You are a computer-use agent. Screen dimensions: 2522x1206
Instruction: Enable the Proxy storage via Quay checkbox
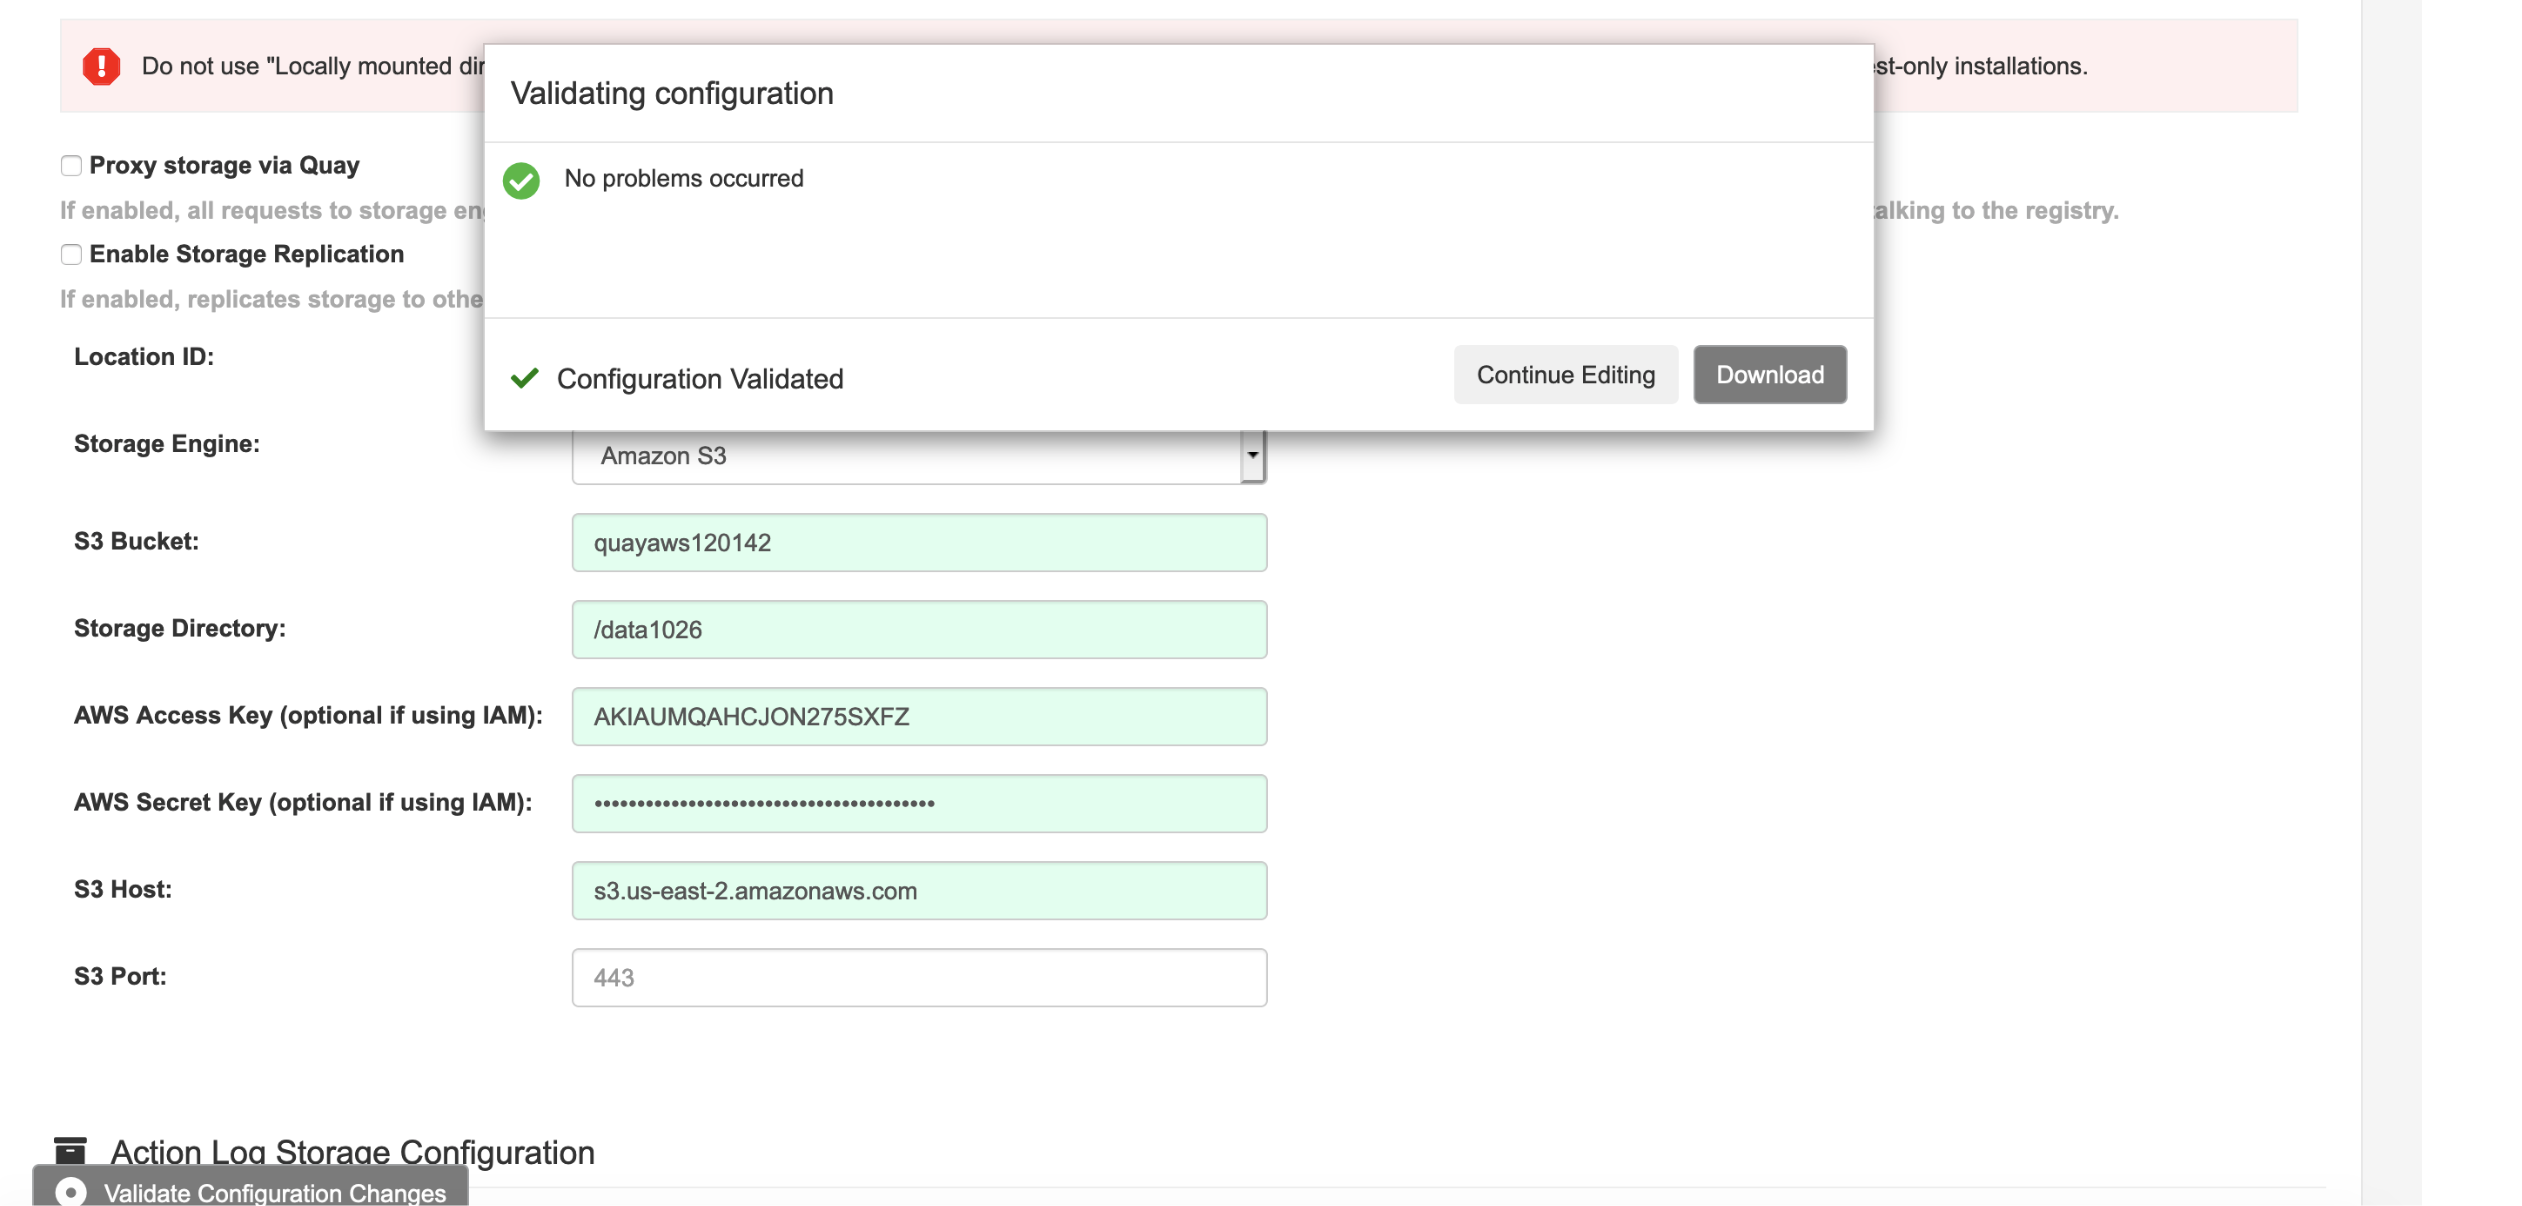coord(71,166)
